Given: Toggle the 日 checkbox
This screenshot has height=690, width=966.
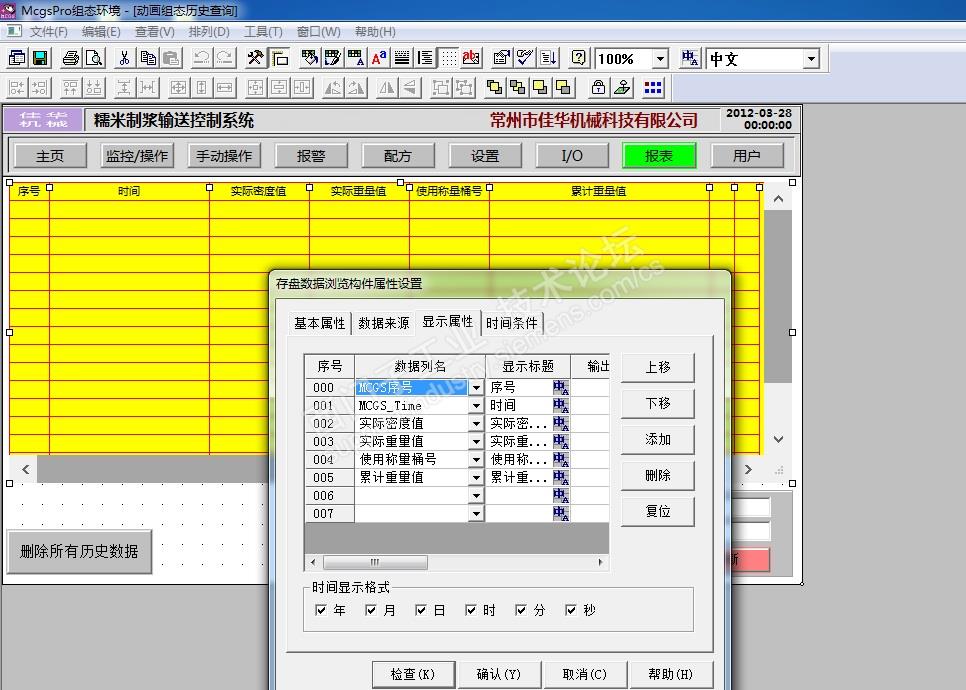Looking at the screenshot, I should click(421, 610).
